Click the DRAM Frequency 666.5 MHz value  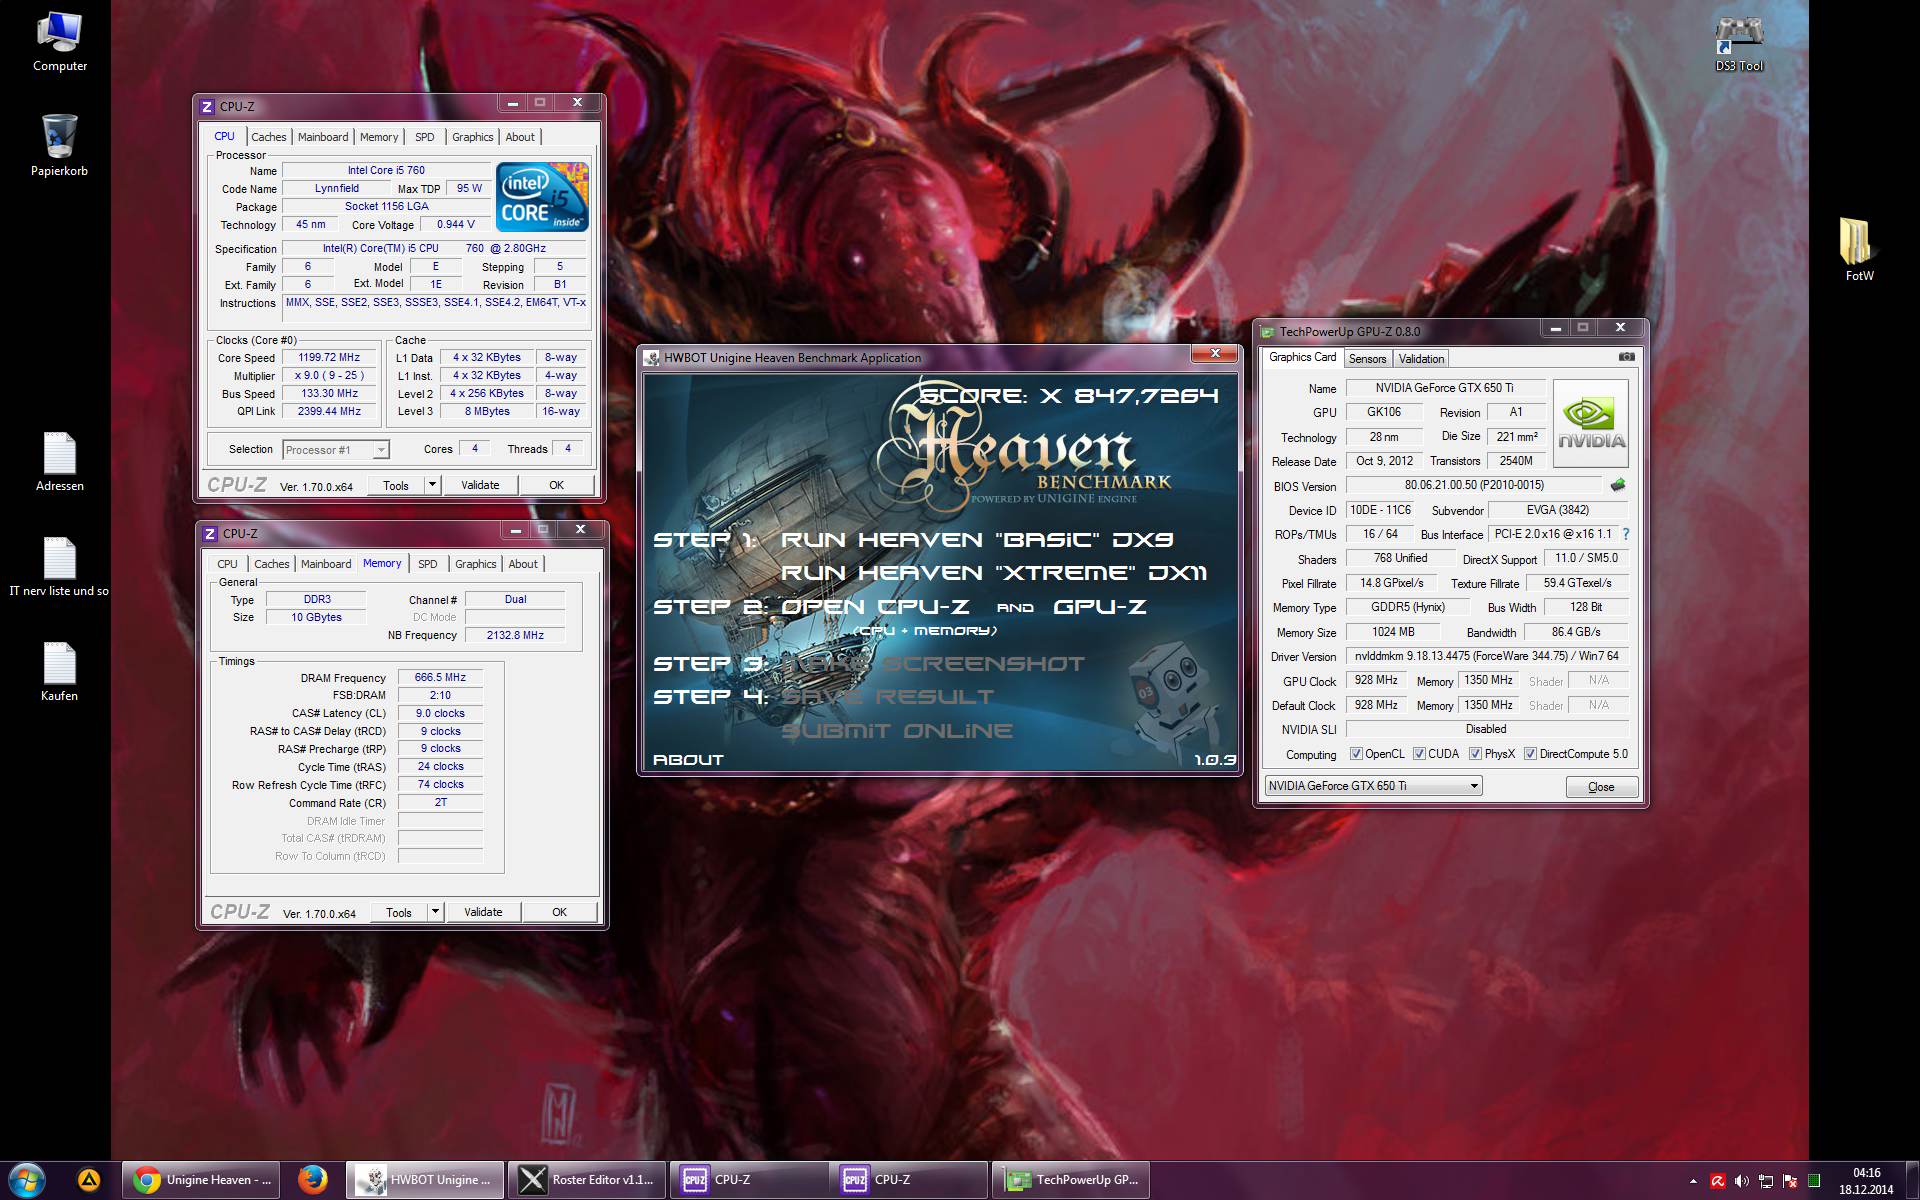440,677
